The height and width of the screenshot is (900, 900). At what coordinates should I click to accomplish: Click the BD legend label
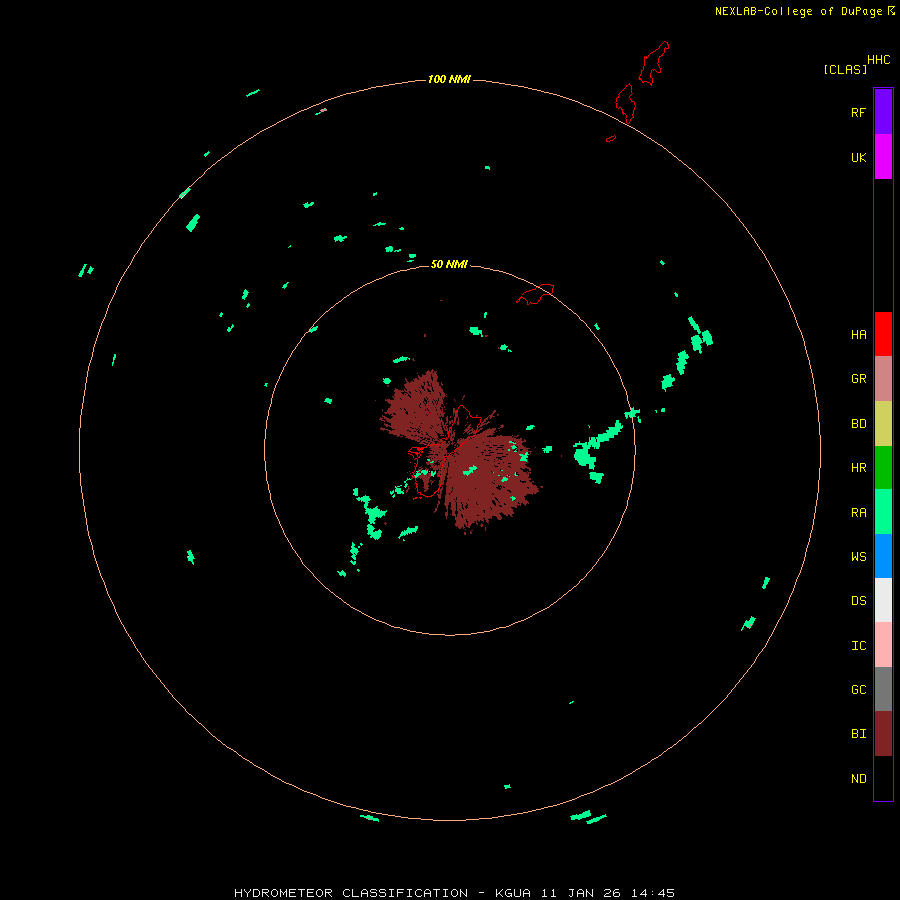tap(858, 423)
